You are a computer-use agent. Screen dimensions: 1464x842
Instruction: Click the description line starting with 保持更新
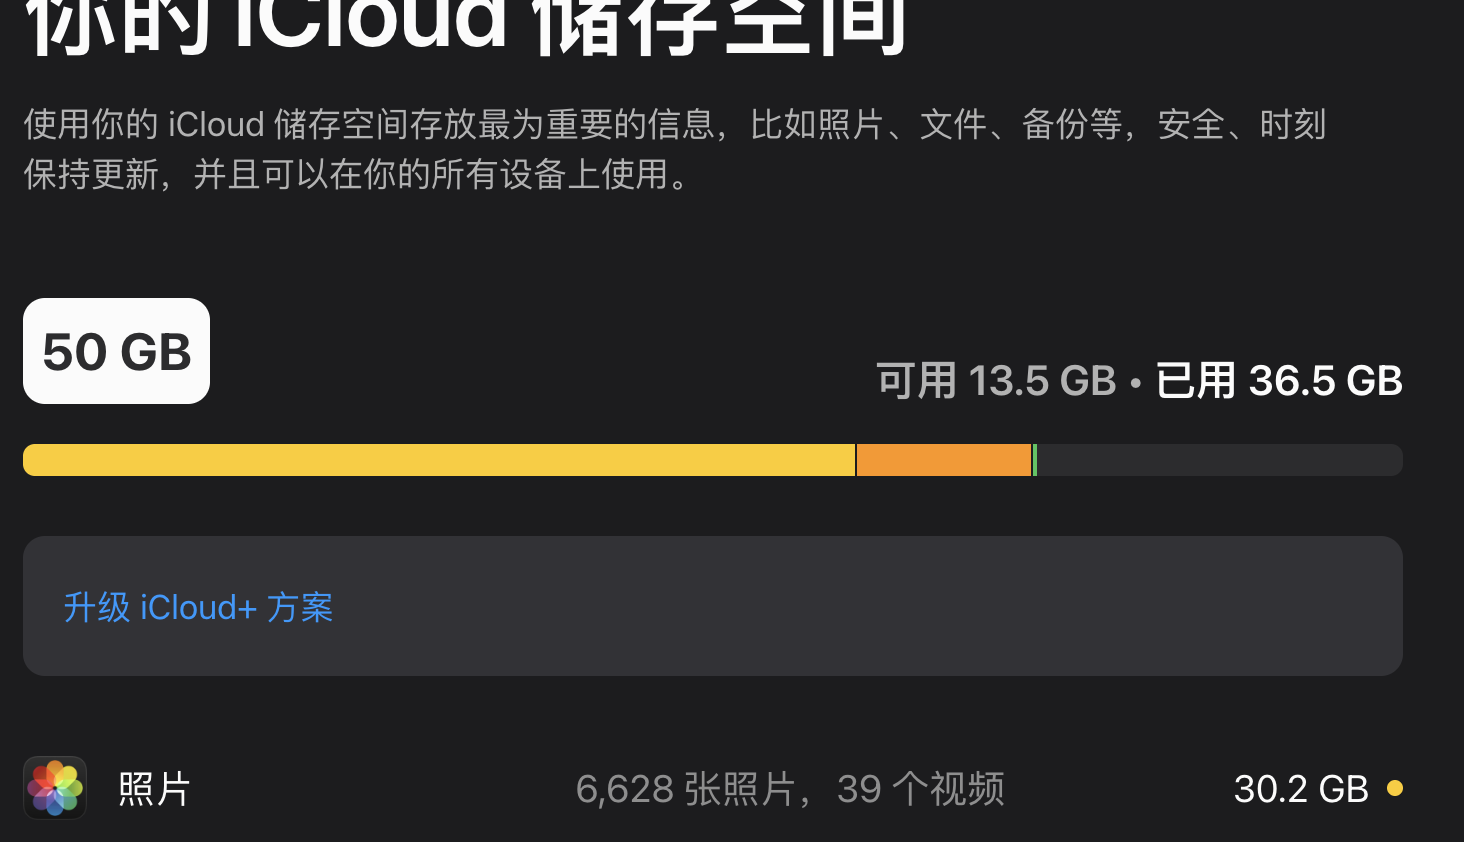tap(355, 175)
